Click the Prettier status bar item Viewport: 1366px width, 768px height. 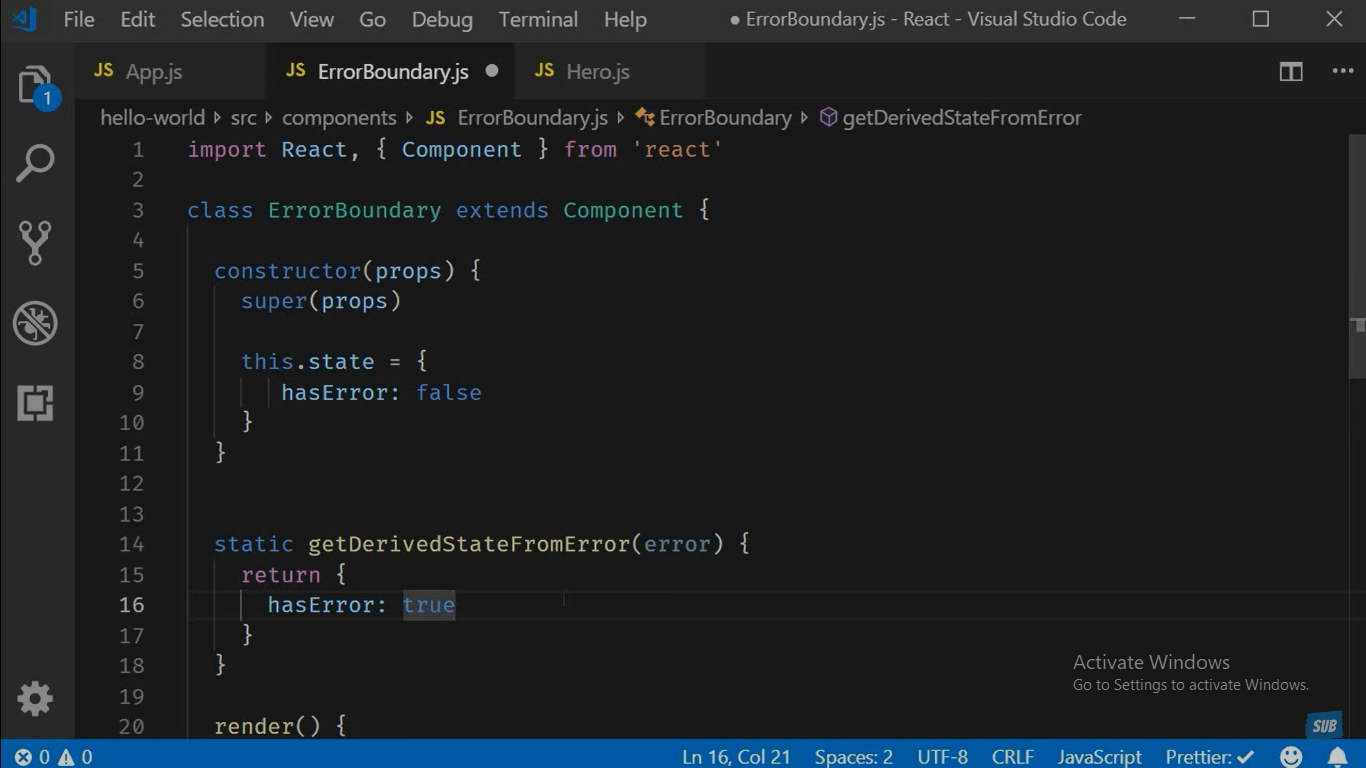tap(1209, 757)
